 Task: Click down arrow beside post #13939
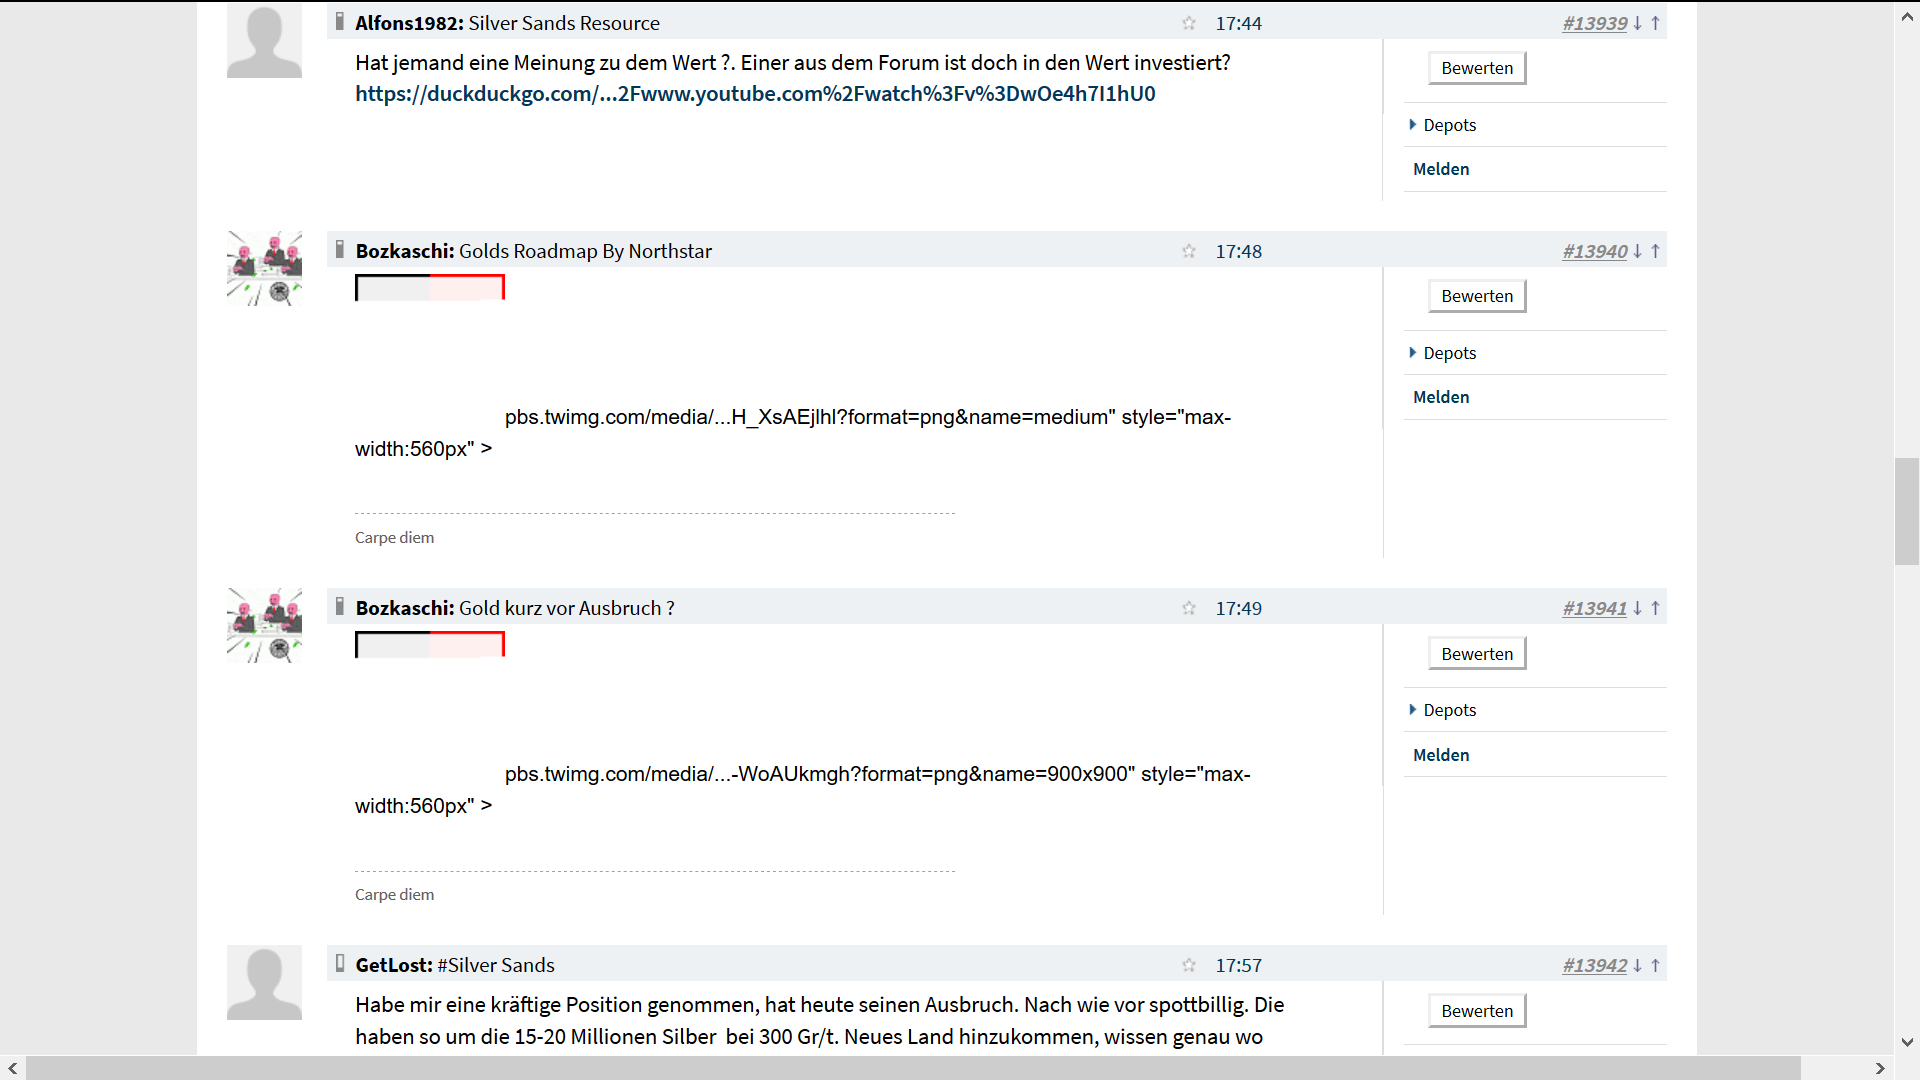coord(1638,23)
